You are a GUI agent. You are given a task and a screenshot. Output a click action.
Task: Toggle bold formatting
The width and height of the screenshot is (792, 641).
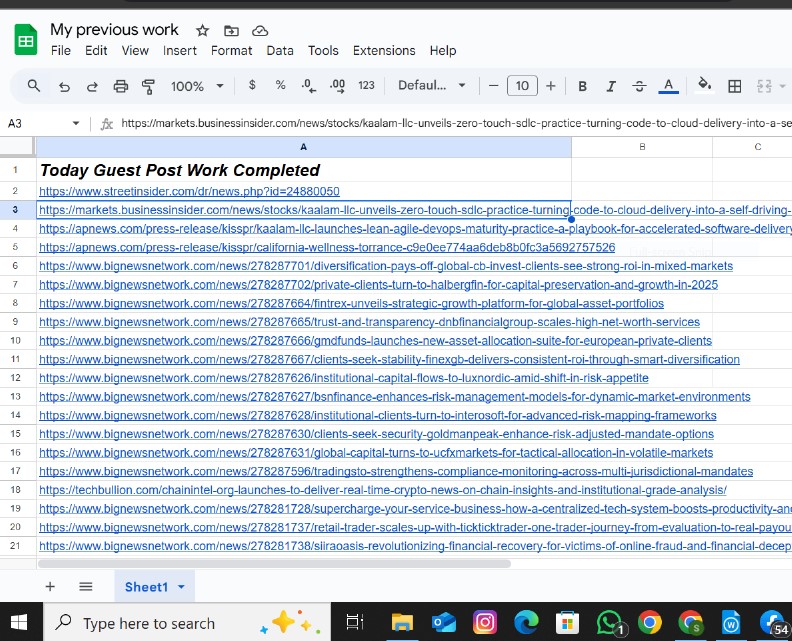tap(582, 86)
